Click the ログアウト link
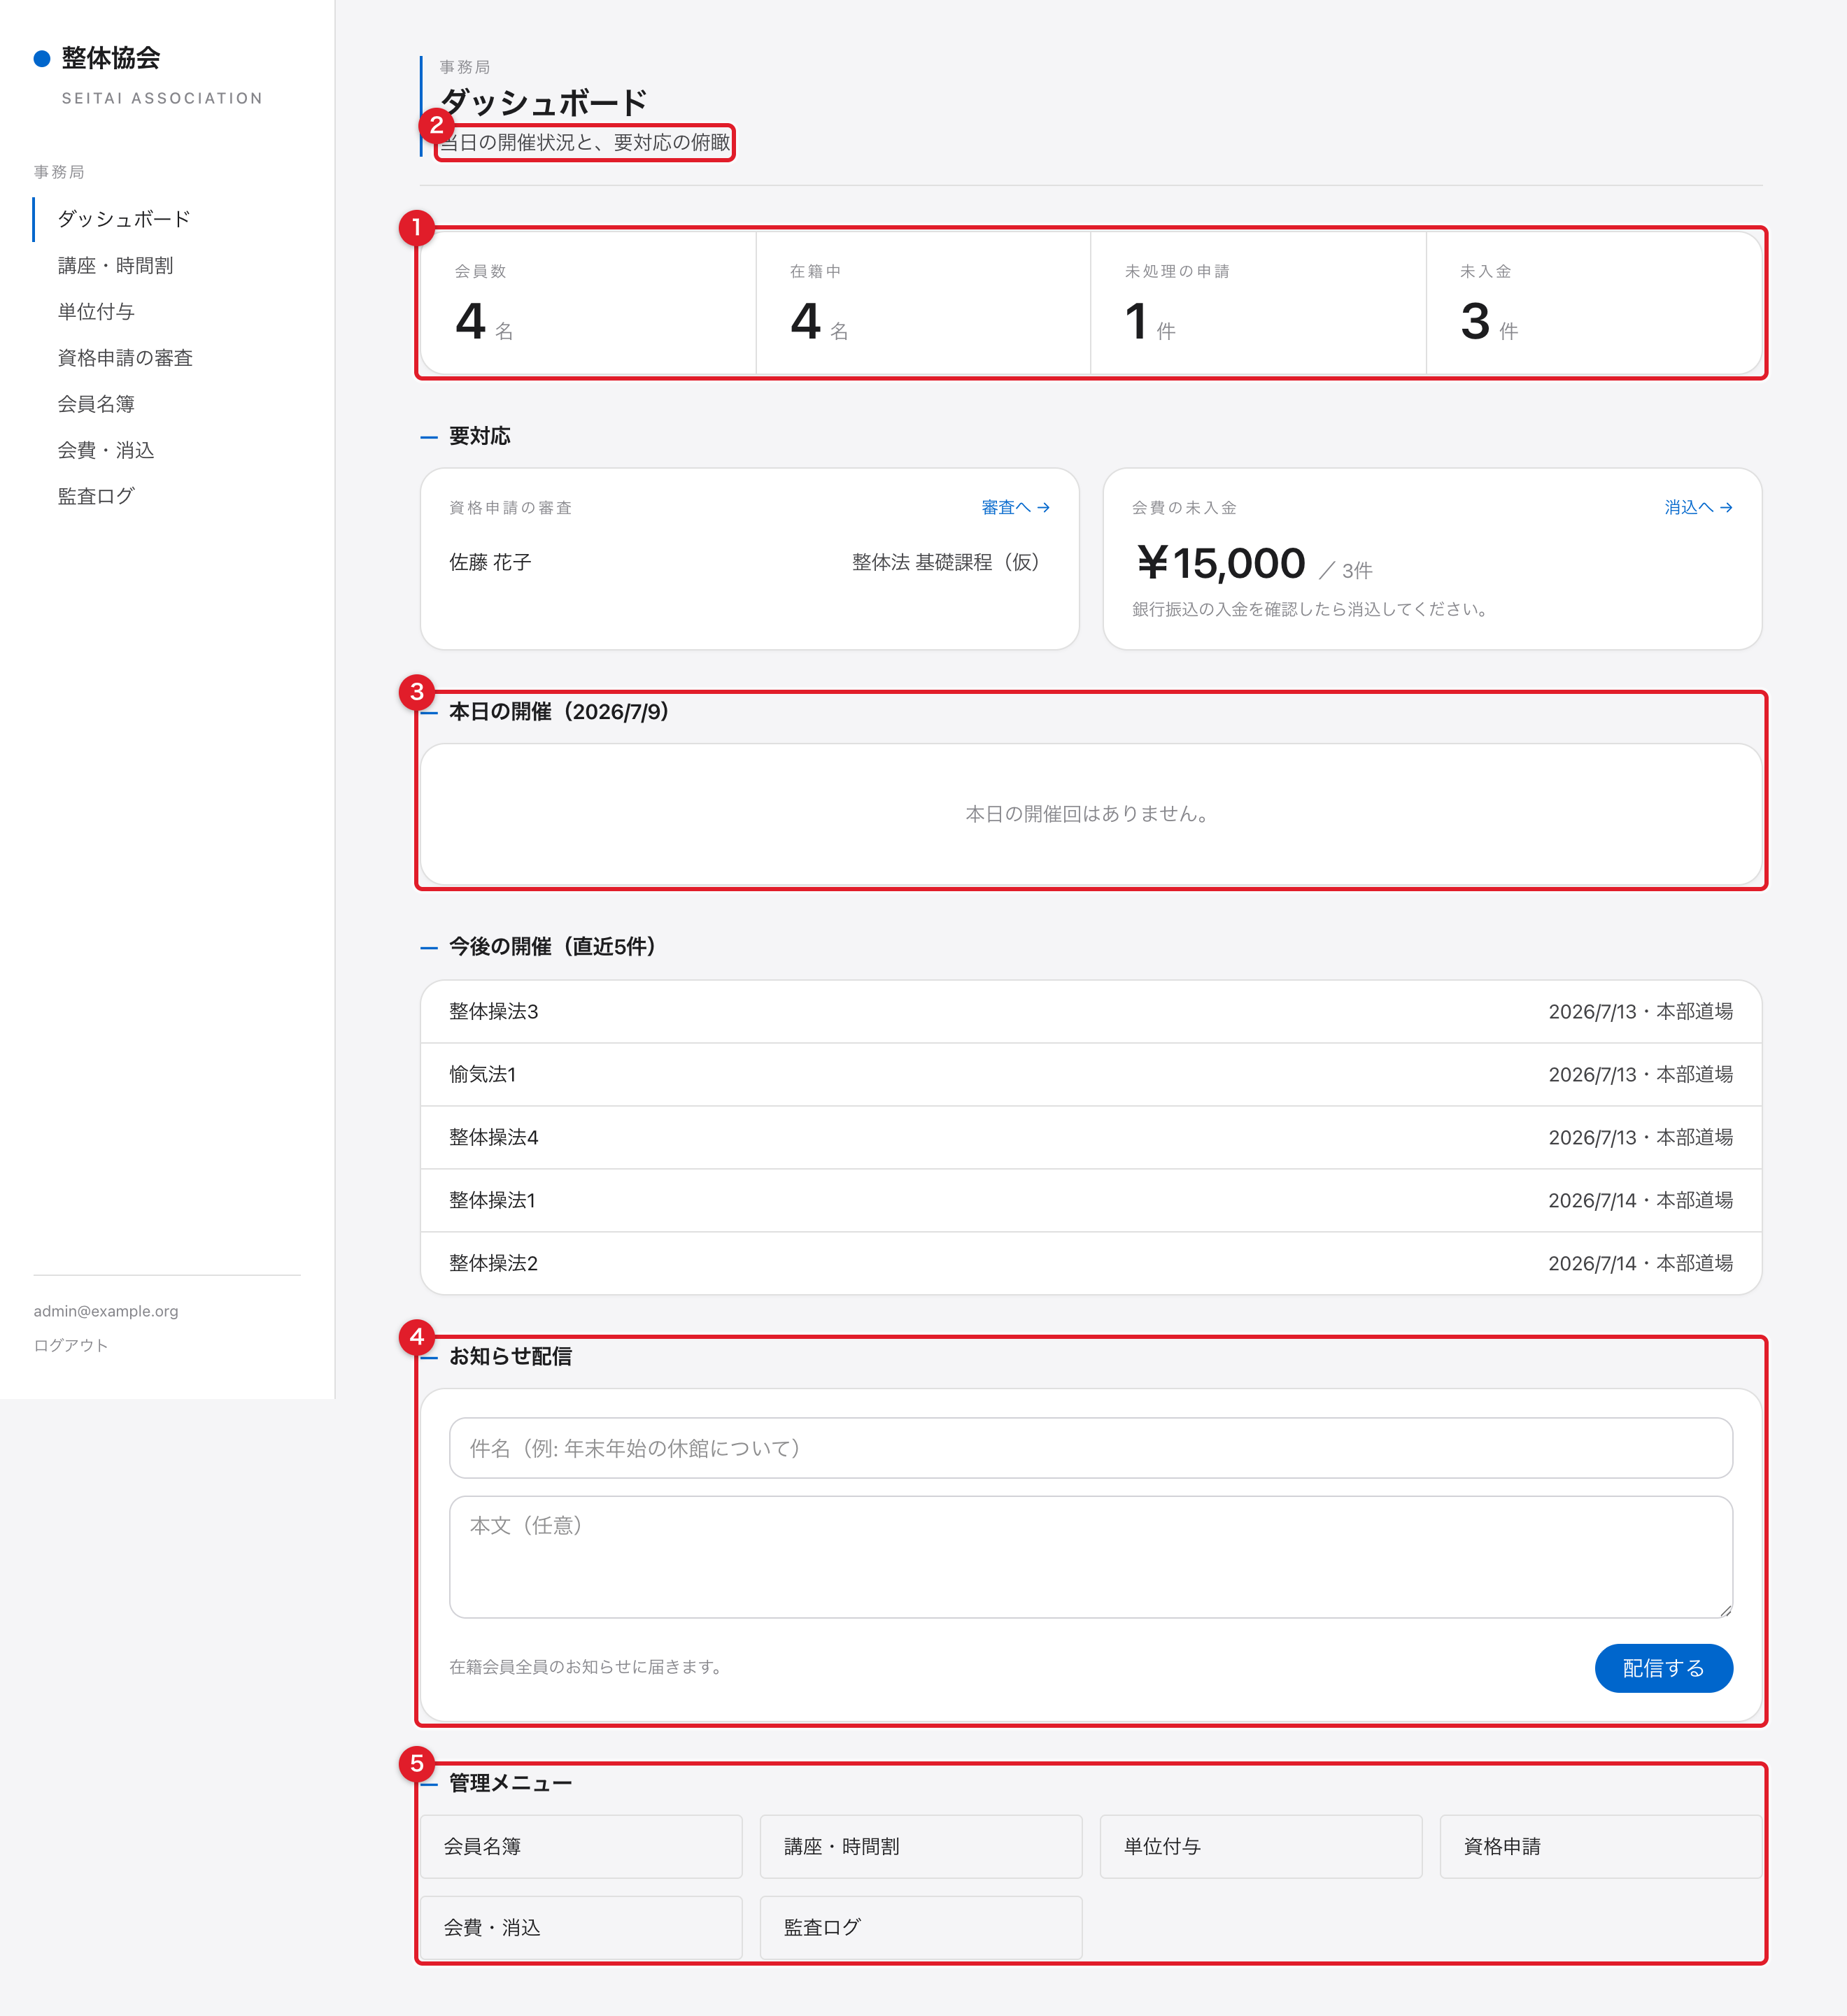The image size is (1847, 2016). click(x=71, y=1345)
